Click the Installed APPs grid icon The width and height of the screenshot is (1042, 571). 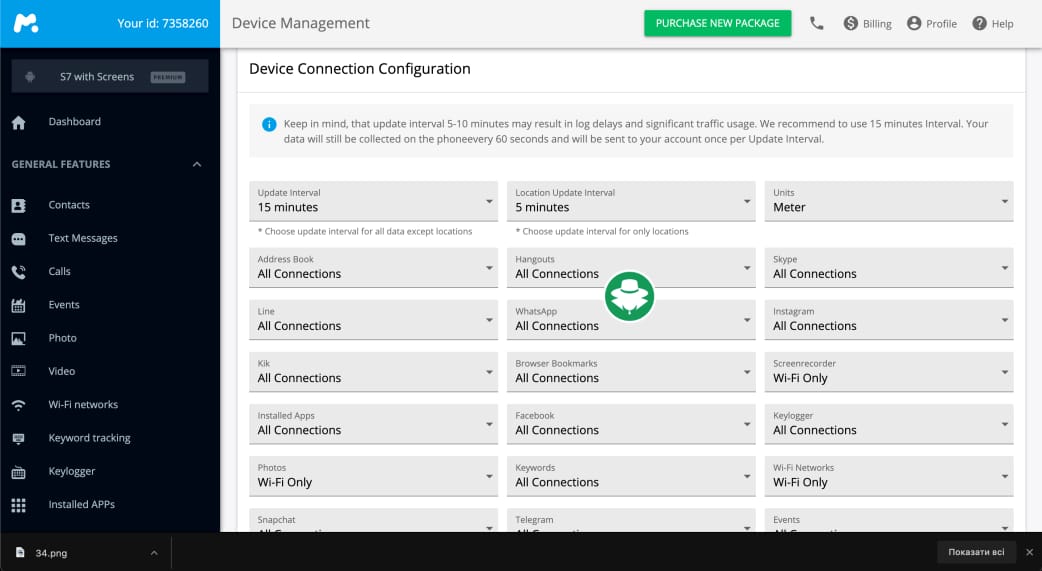tap(18, 505)
